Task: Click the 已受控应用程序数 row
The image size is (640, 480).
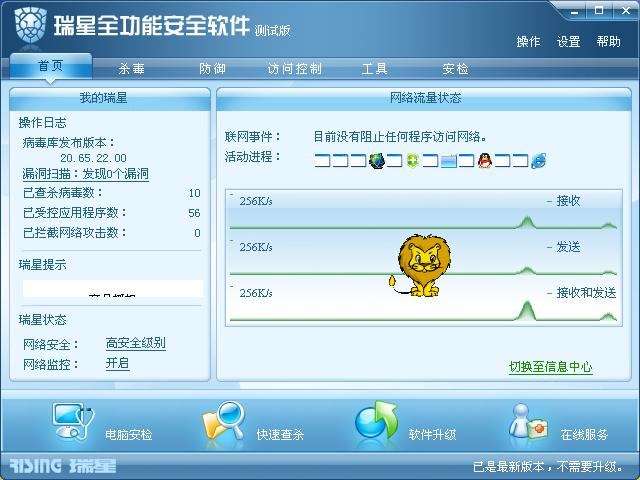Action: pyautogui.click(x=111, y=213)
